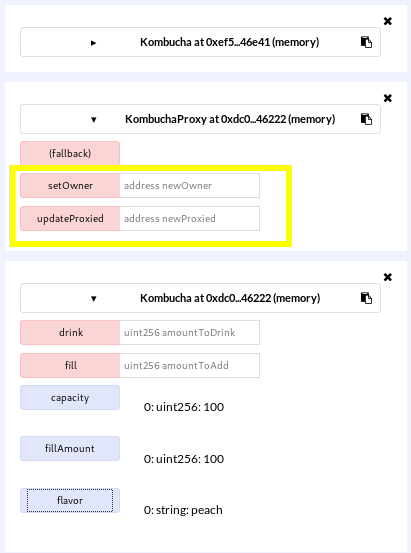This screenshot has height=553, width=411.
Task: Focus the uint256 amountToDrink field
Action: 189,332
